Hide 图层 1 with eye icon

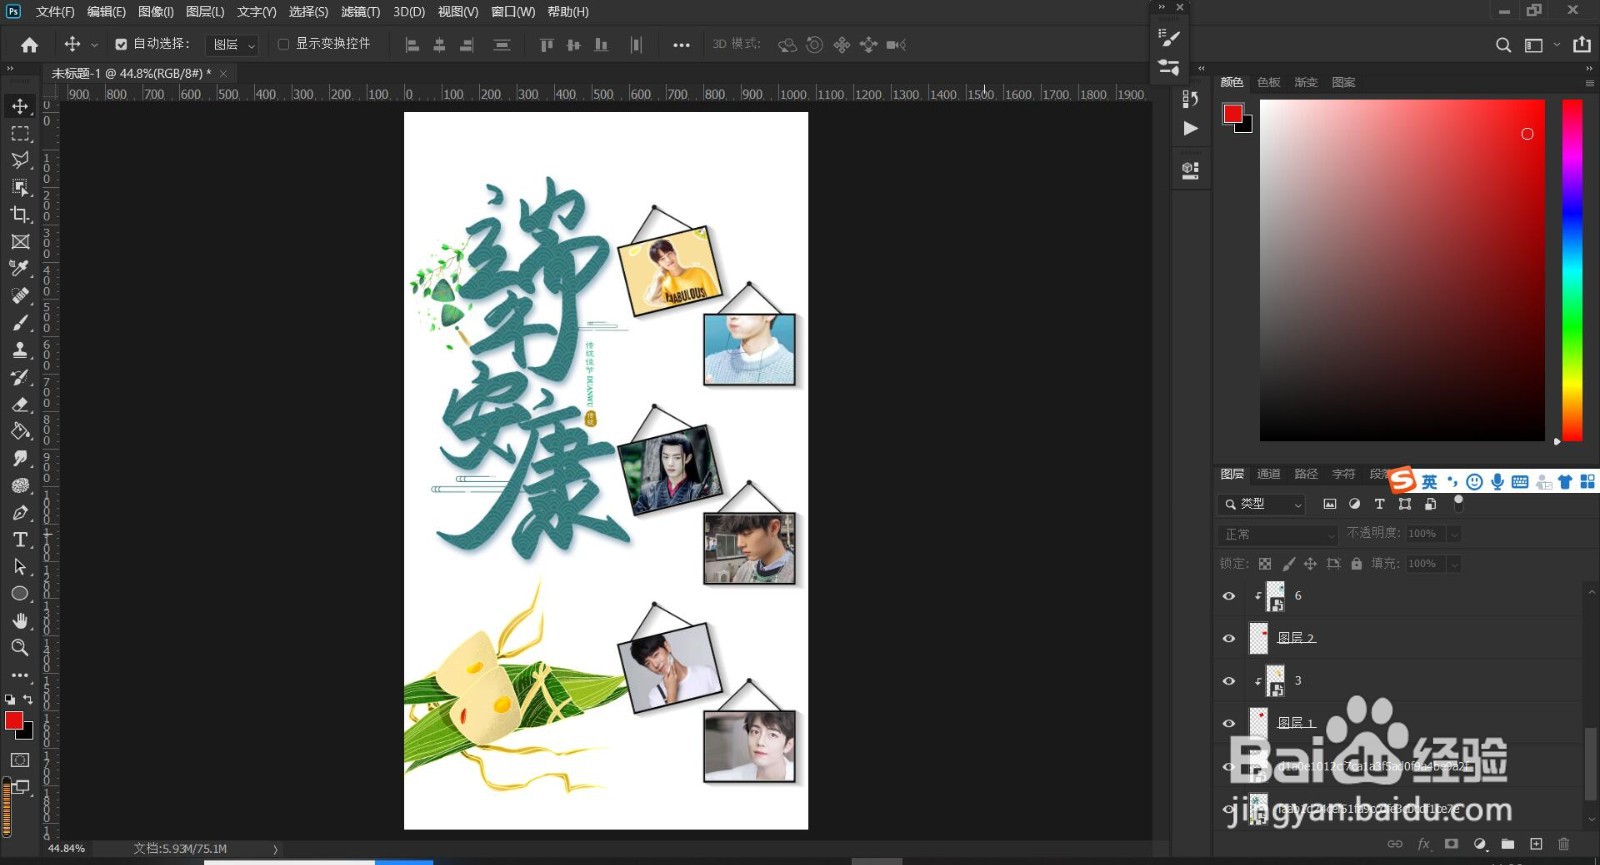point(1229,723)
